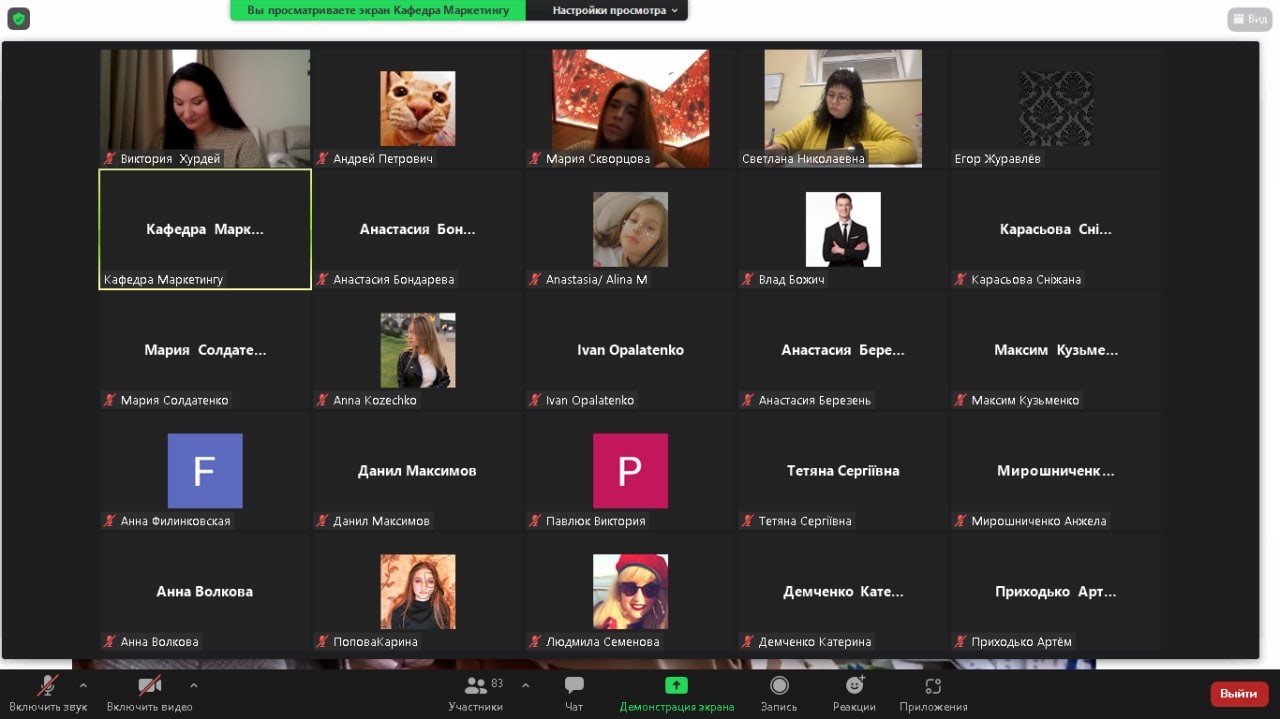Select Павлюк Виктория's pink P avatar
Viewport: 1280px width, 719px height.
pos(630,471)
